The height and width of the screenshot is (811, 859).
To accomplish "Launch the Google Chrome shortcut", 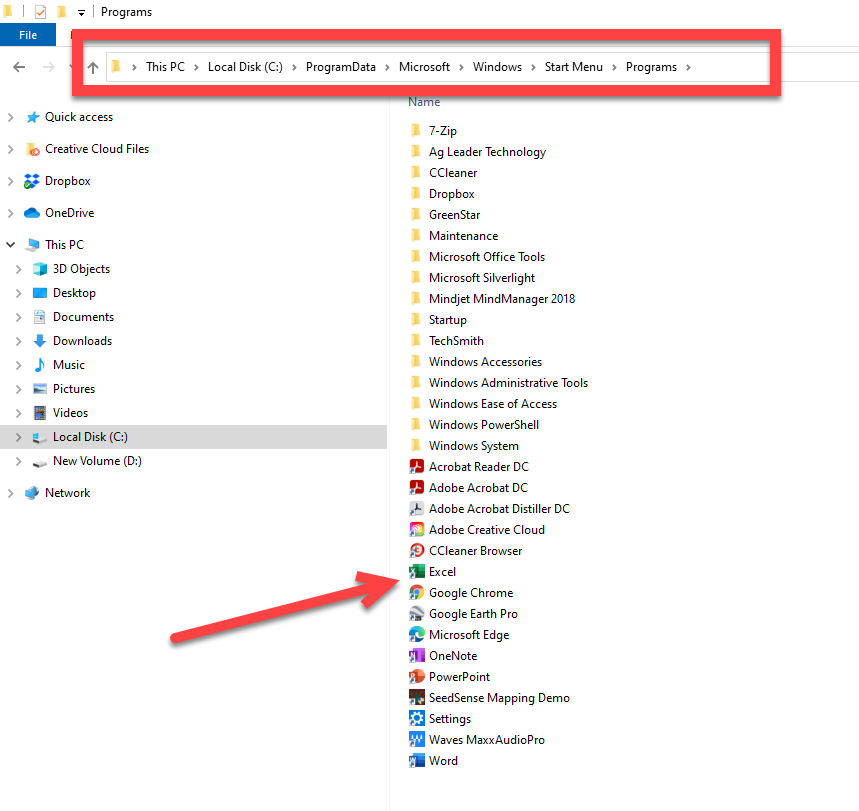I will [x=470, y=592].
